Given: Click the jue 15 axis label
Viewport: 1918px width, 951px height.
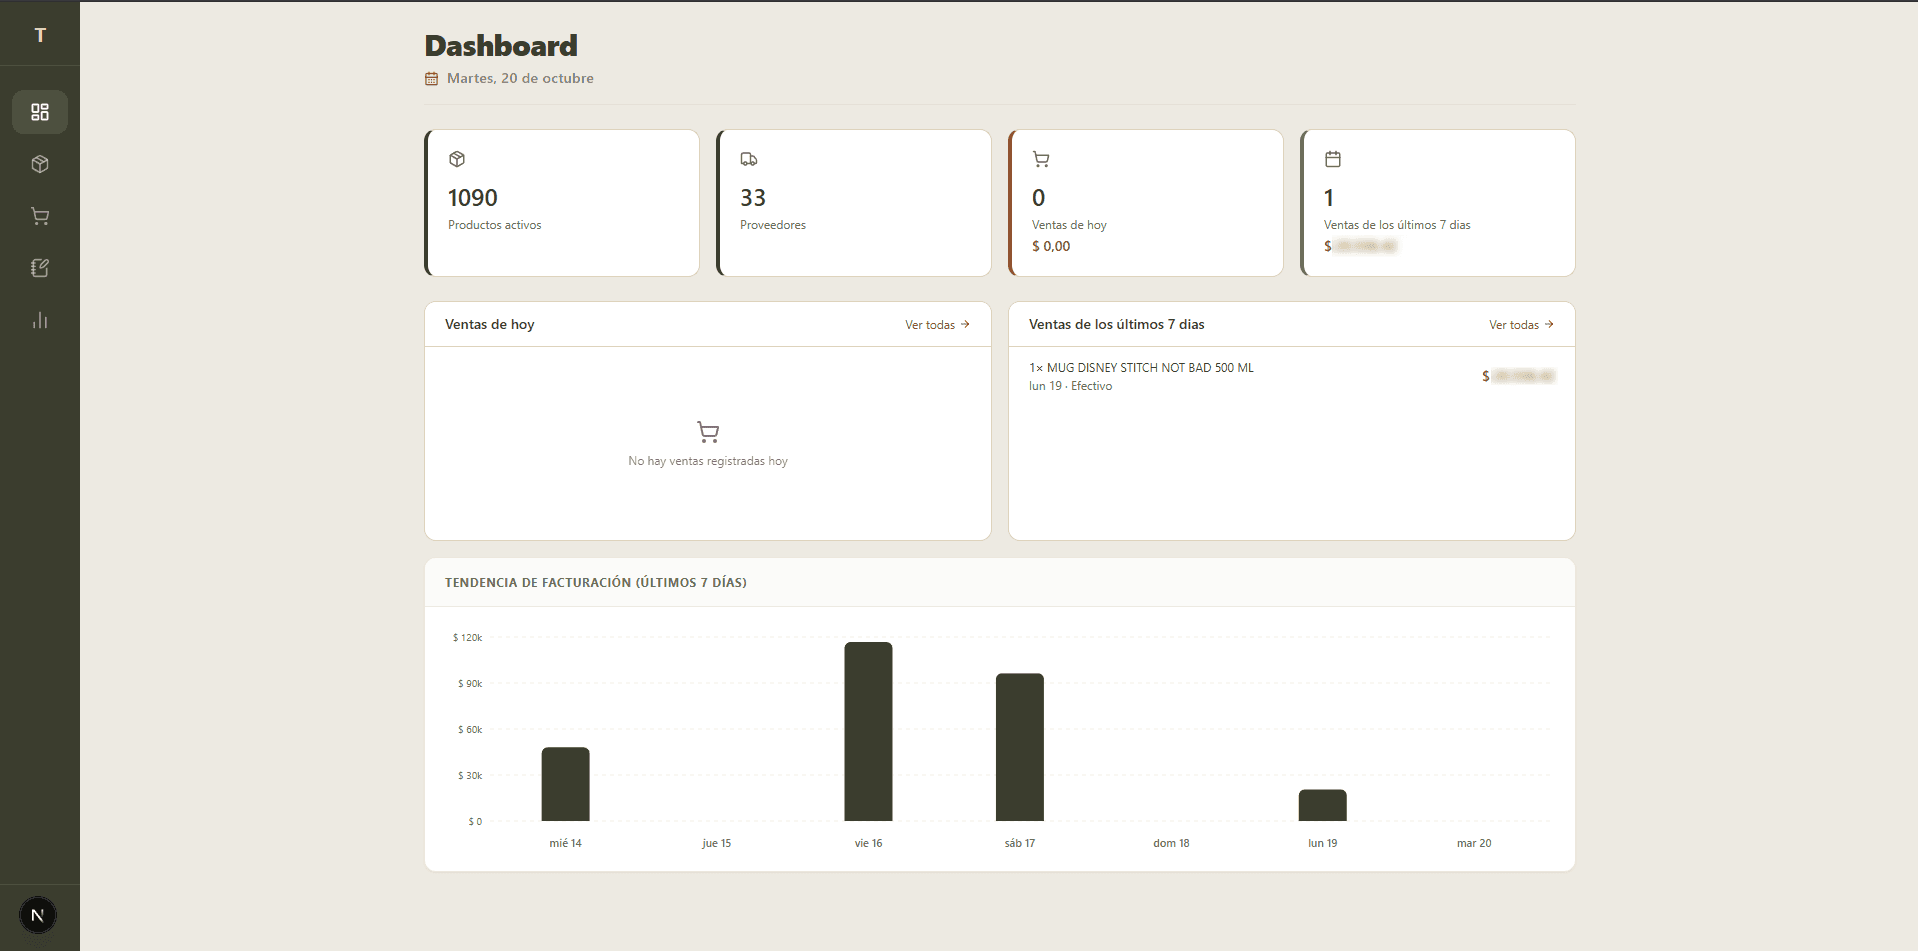Looking at the screenshot, I should [717, 844].
